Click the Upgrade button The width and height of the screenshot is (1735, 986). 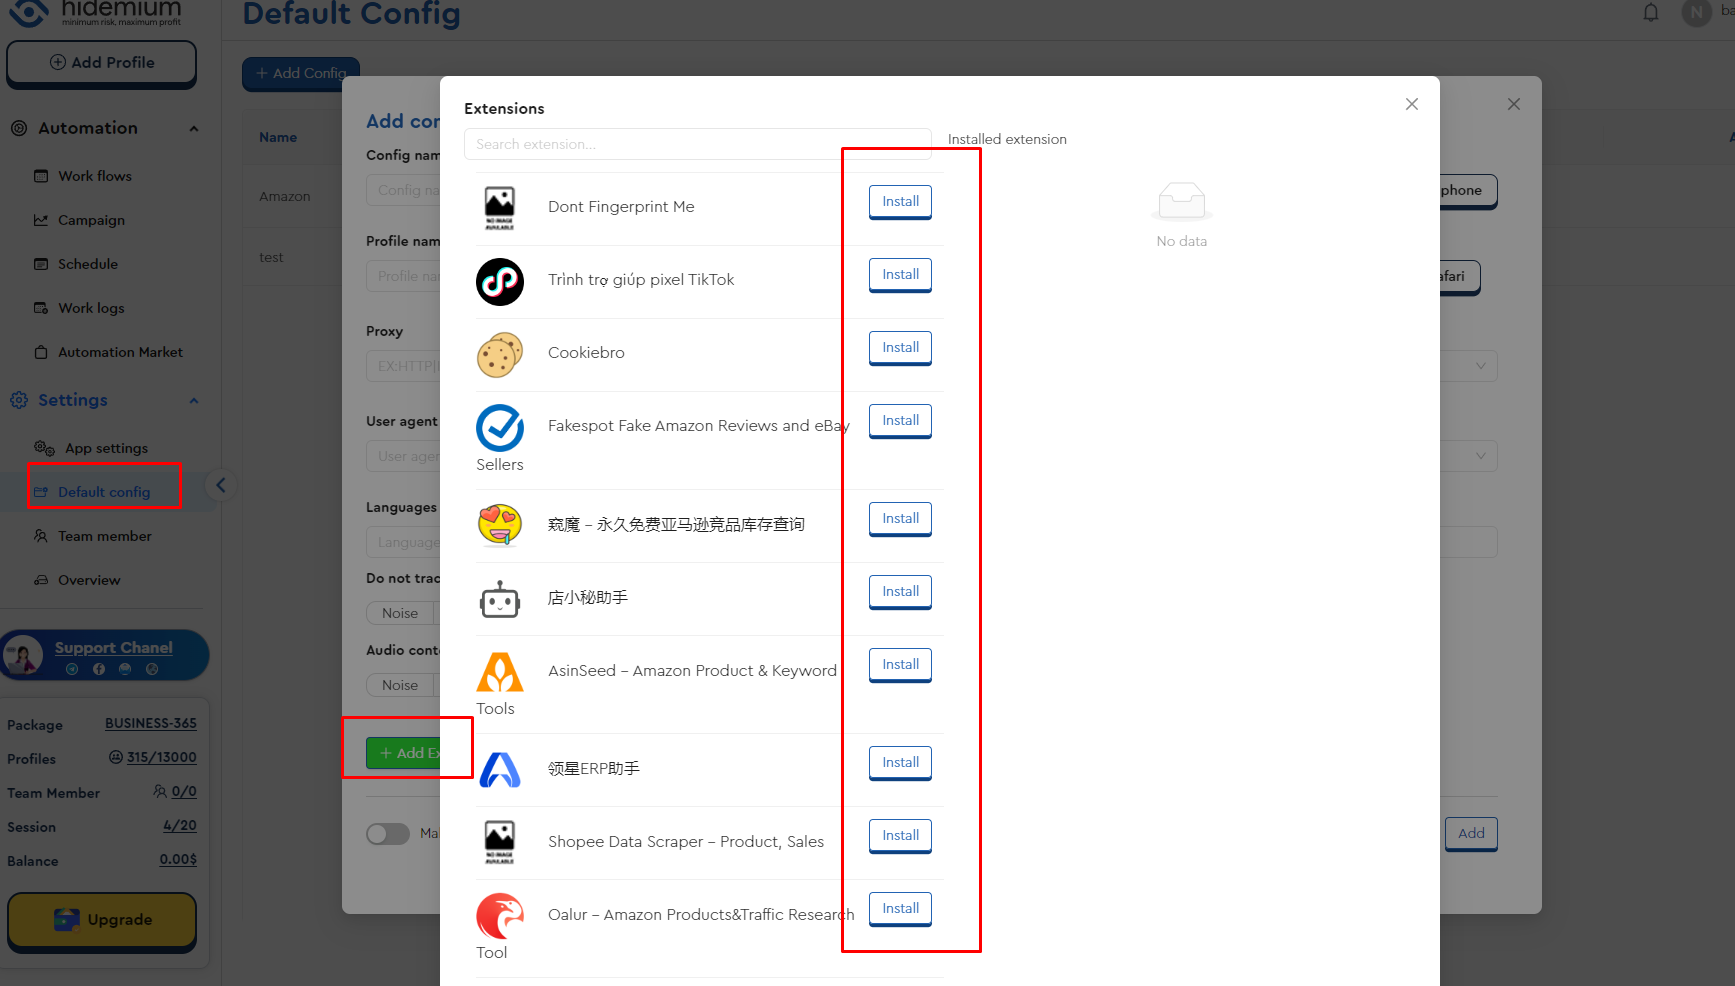coord(102,920)
